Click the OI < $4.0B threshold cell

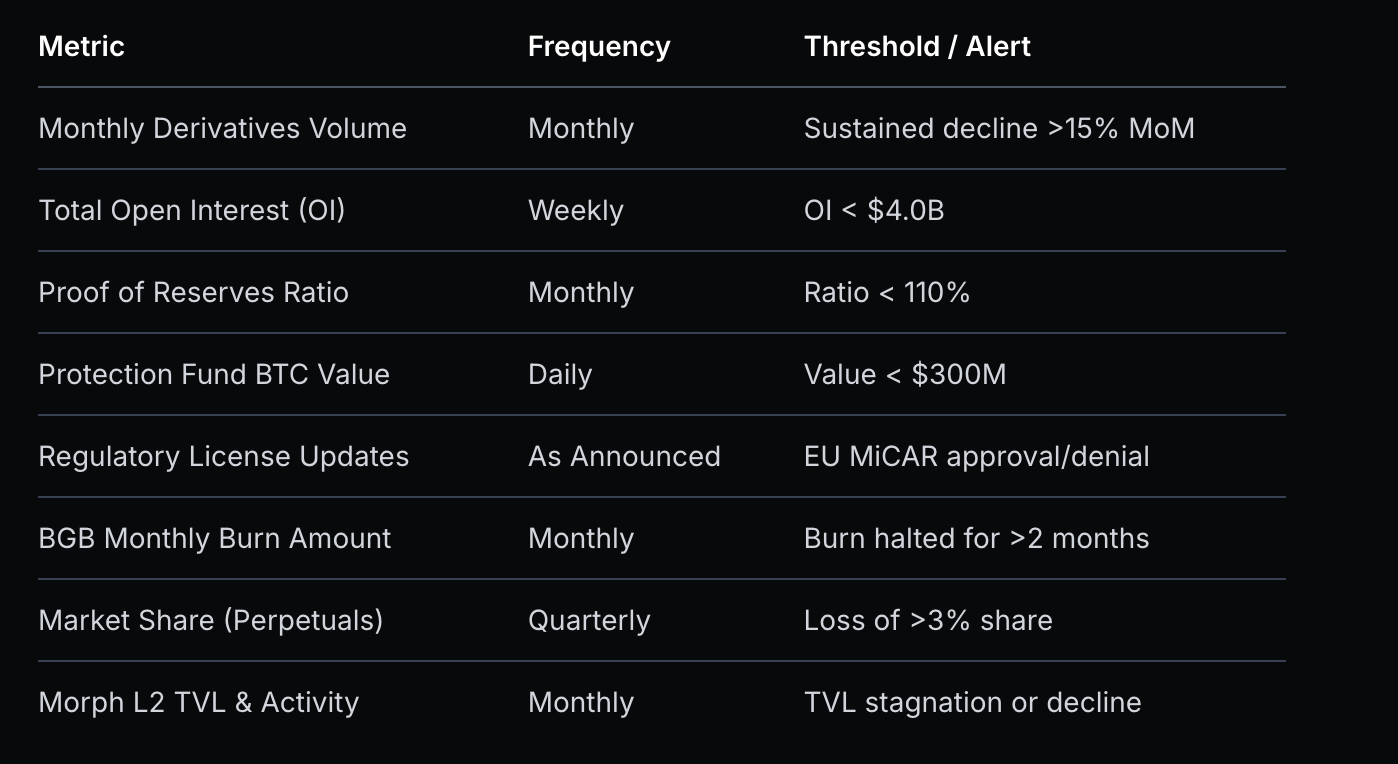click(873, 211)
